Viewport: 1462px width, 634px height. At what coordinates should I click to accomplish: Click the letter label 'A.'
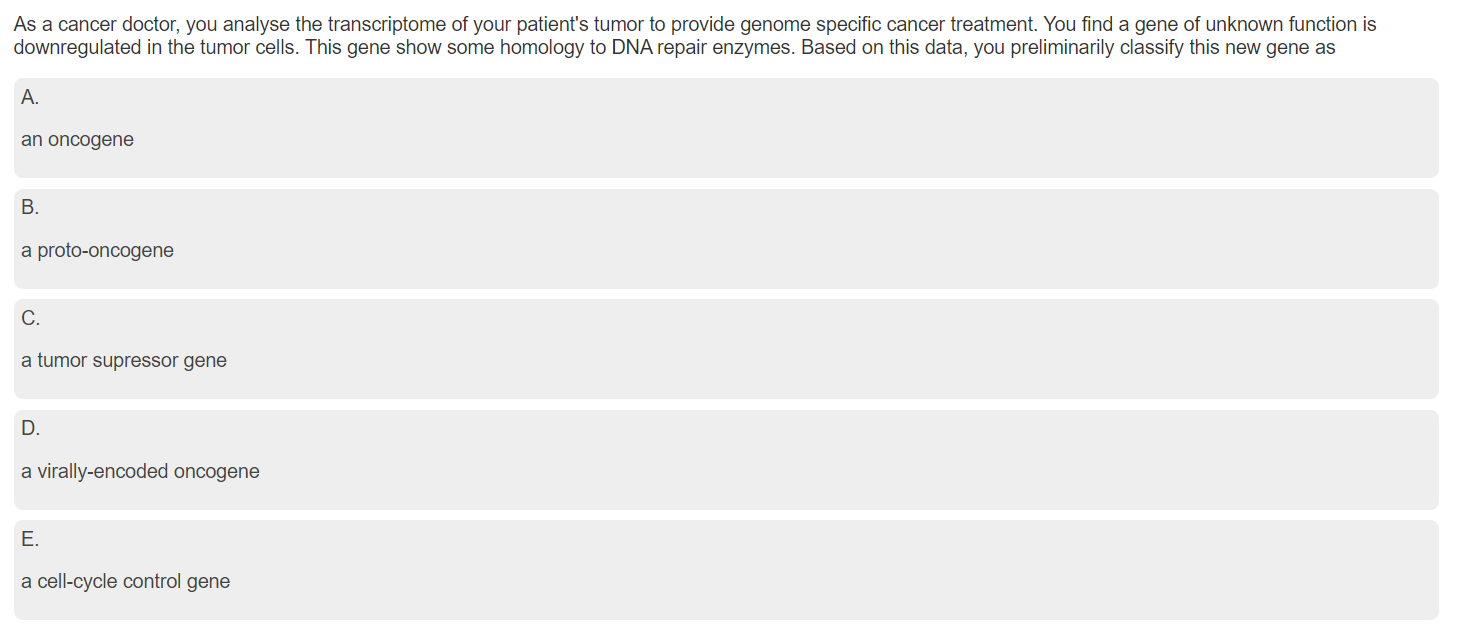point(30,97)
